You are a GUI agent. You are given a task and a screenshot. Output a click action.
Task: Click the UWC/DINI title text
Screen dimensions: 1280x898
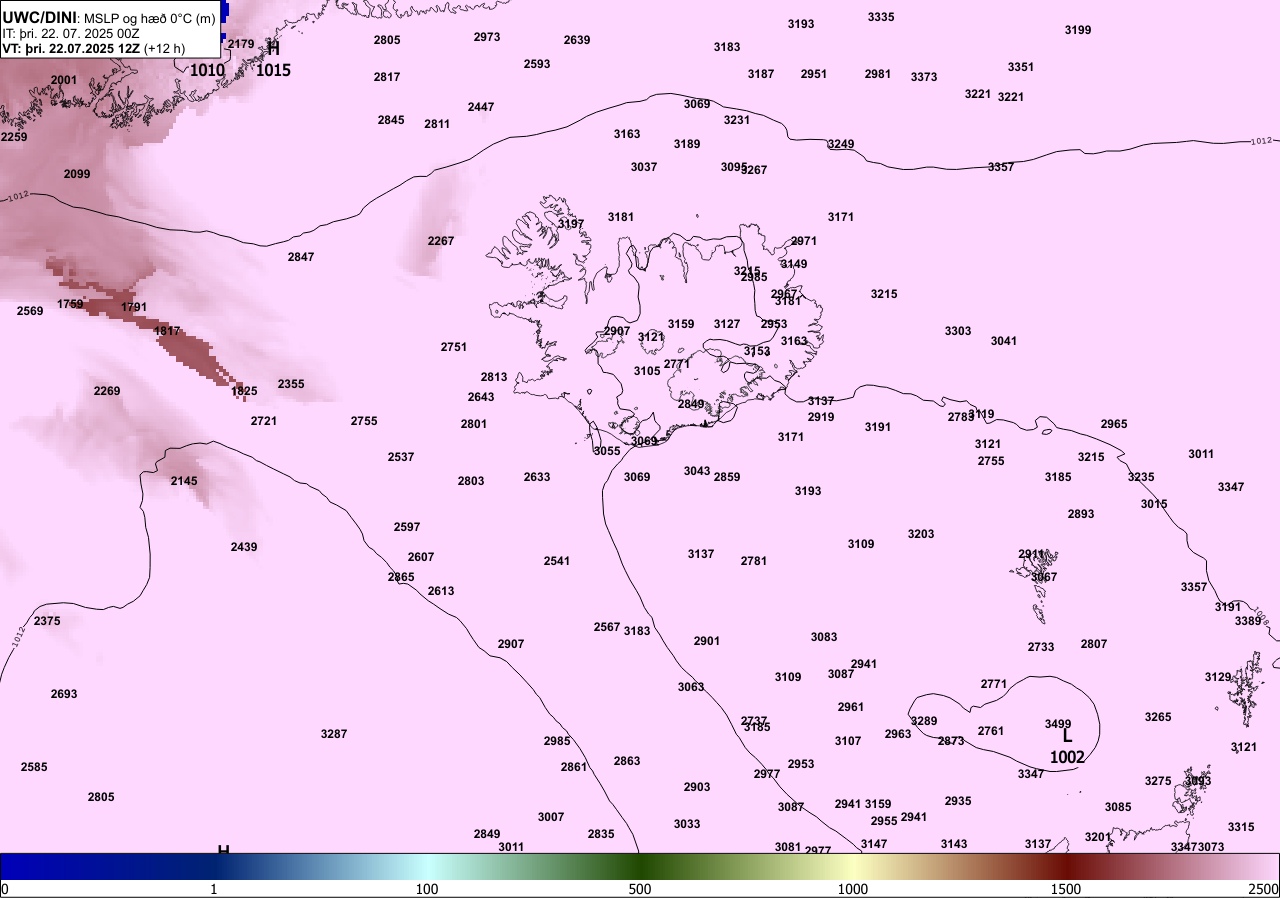click(40, 18)
